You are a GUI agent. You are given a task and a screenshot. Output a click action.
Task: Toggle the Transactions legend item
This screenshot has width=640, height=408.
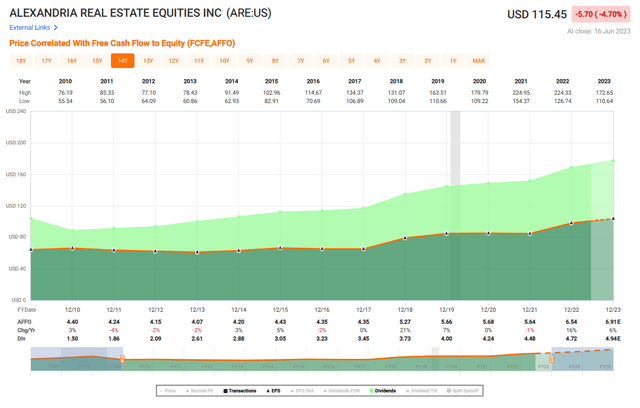(240, 391)
